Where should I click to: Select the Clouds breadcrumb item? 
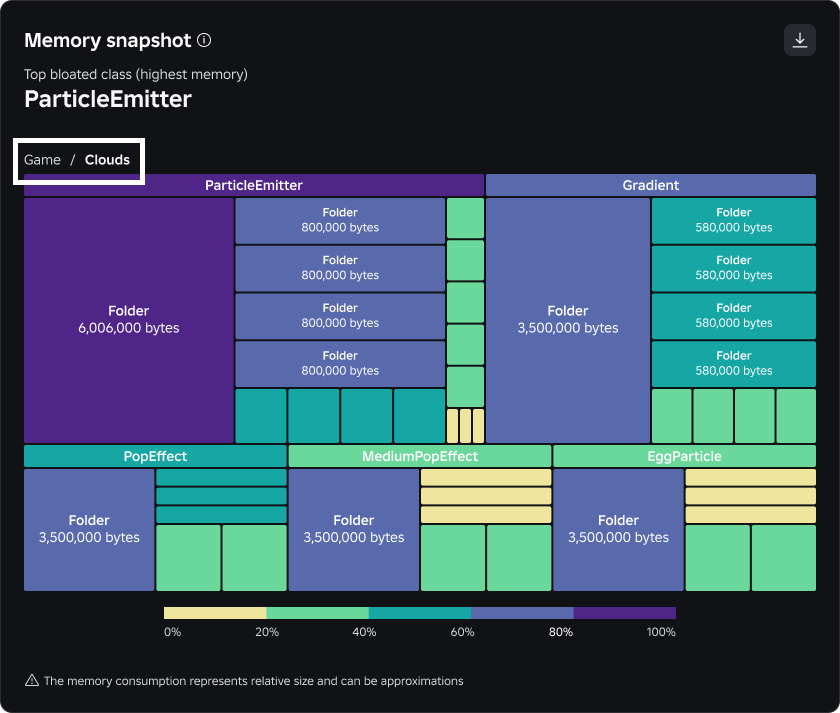(x=107, y=160)
